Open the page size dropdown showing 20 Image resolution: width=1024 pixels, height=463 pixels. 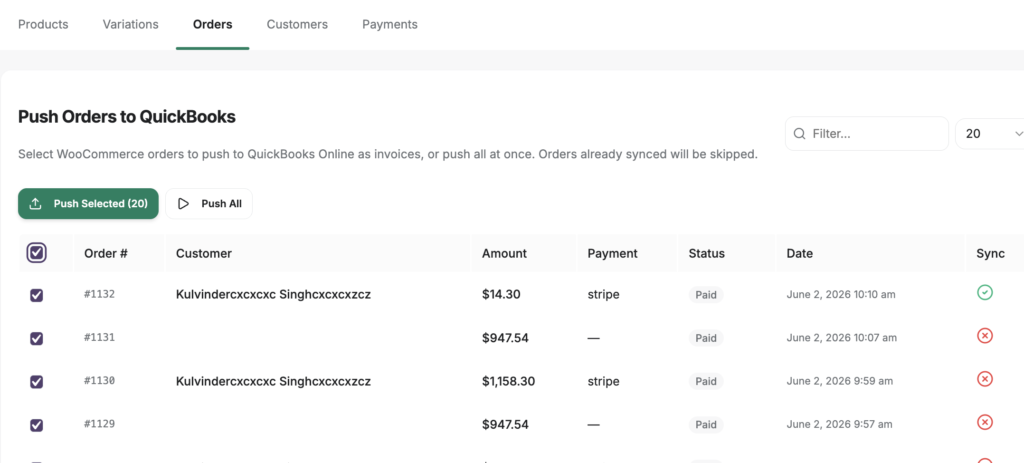[990, 133]
